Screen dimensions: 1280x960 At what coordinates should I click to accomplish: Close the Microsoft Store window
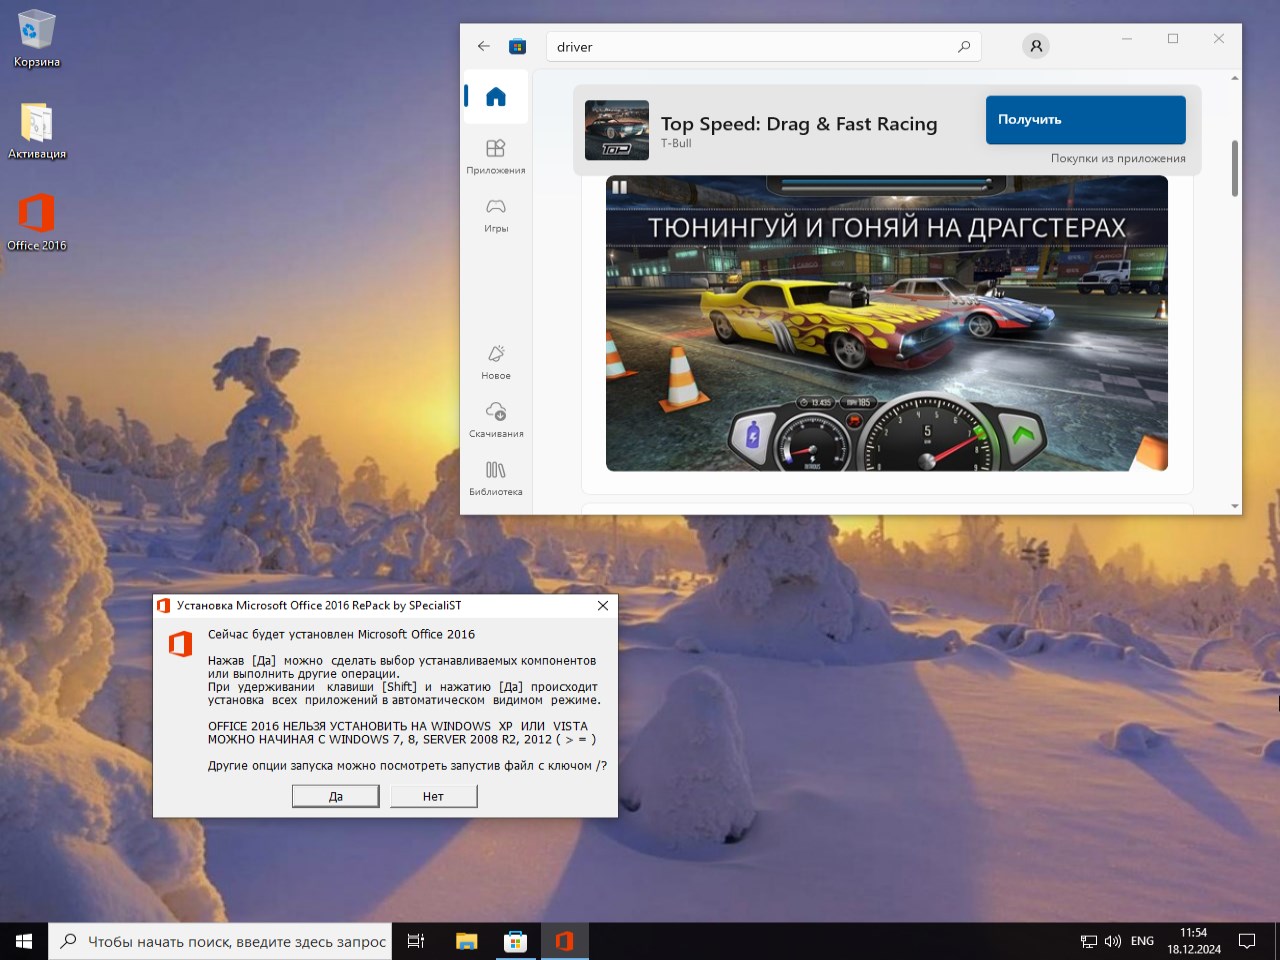coord(1219,39)
